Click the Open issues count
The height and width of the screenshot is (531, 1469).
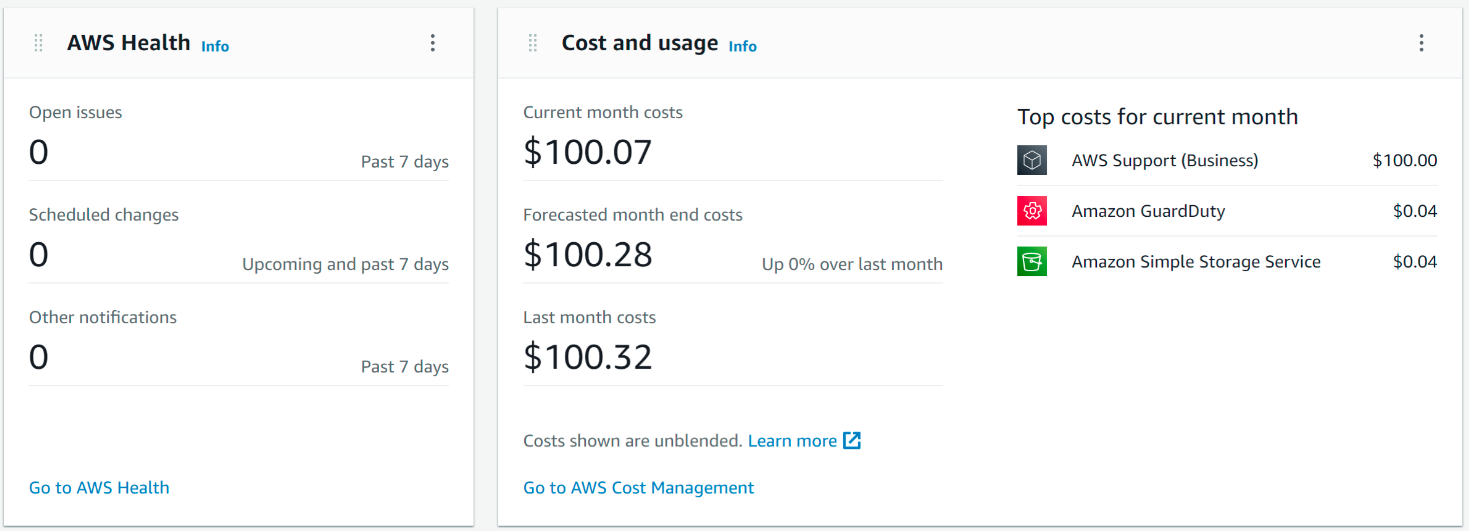(38, 152)
